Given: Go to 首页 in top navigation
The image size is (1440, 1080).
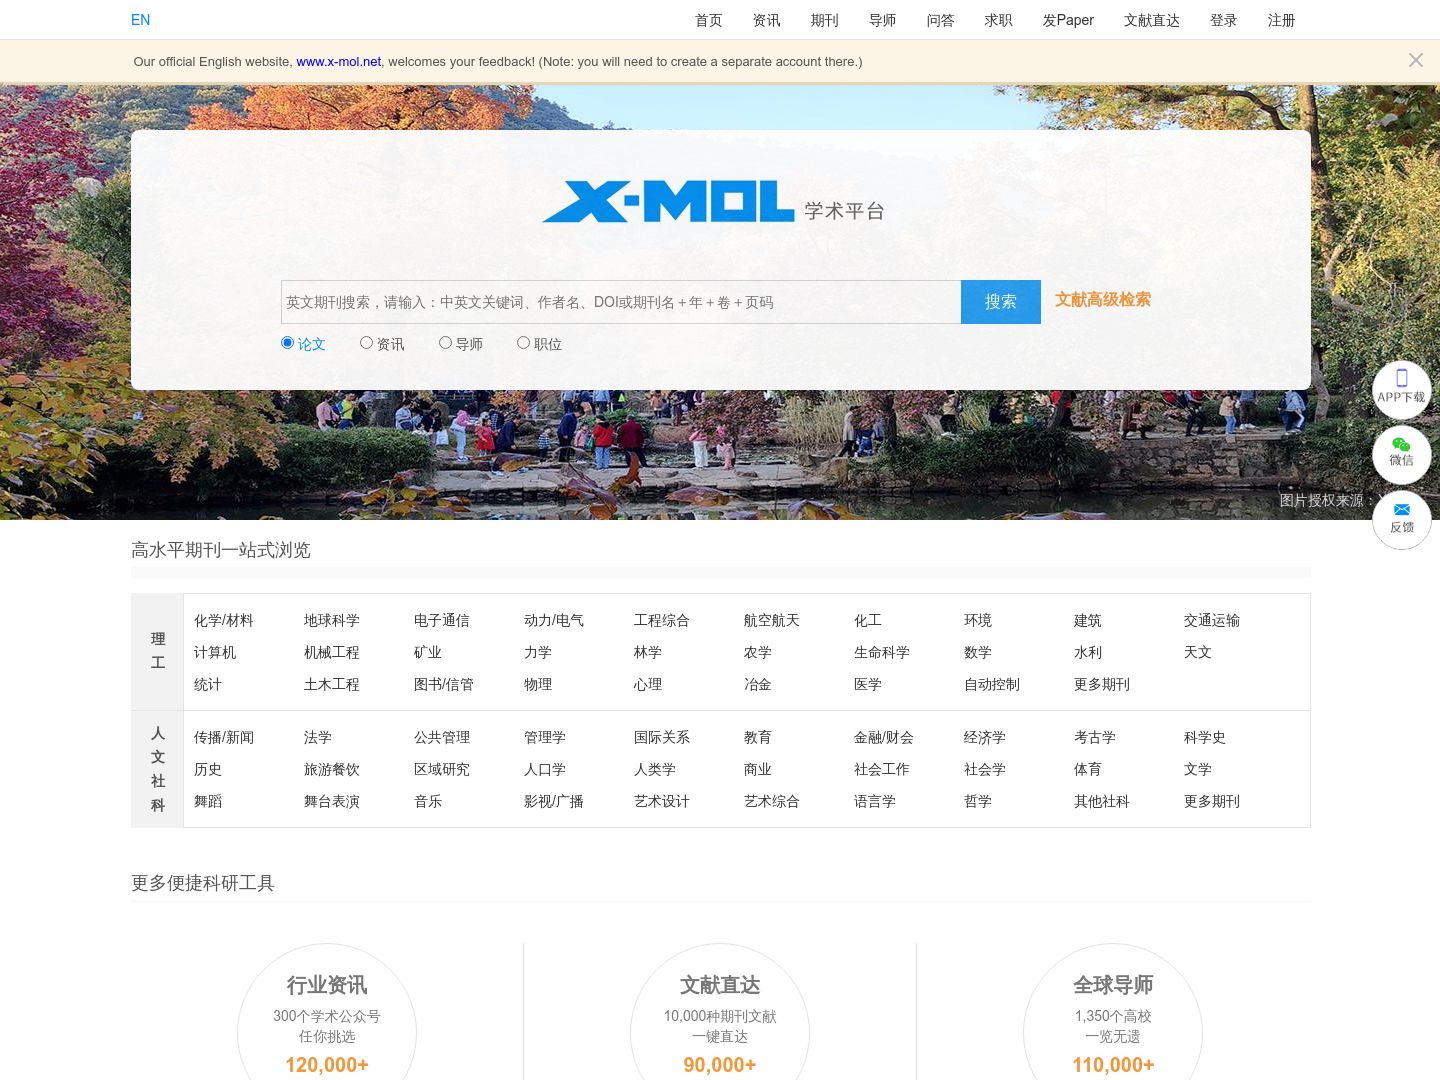Looking at the screenshot, I should point(709,20).
